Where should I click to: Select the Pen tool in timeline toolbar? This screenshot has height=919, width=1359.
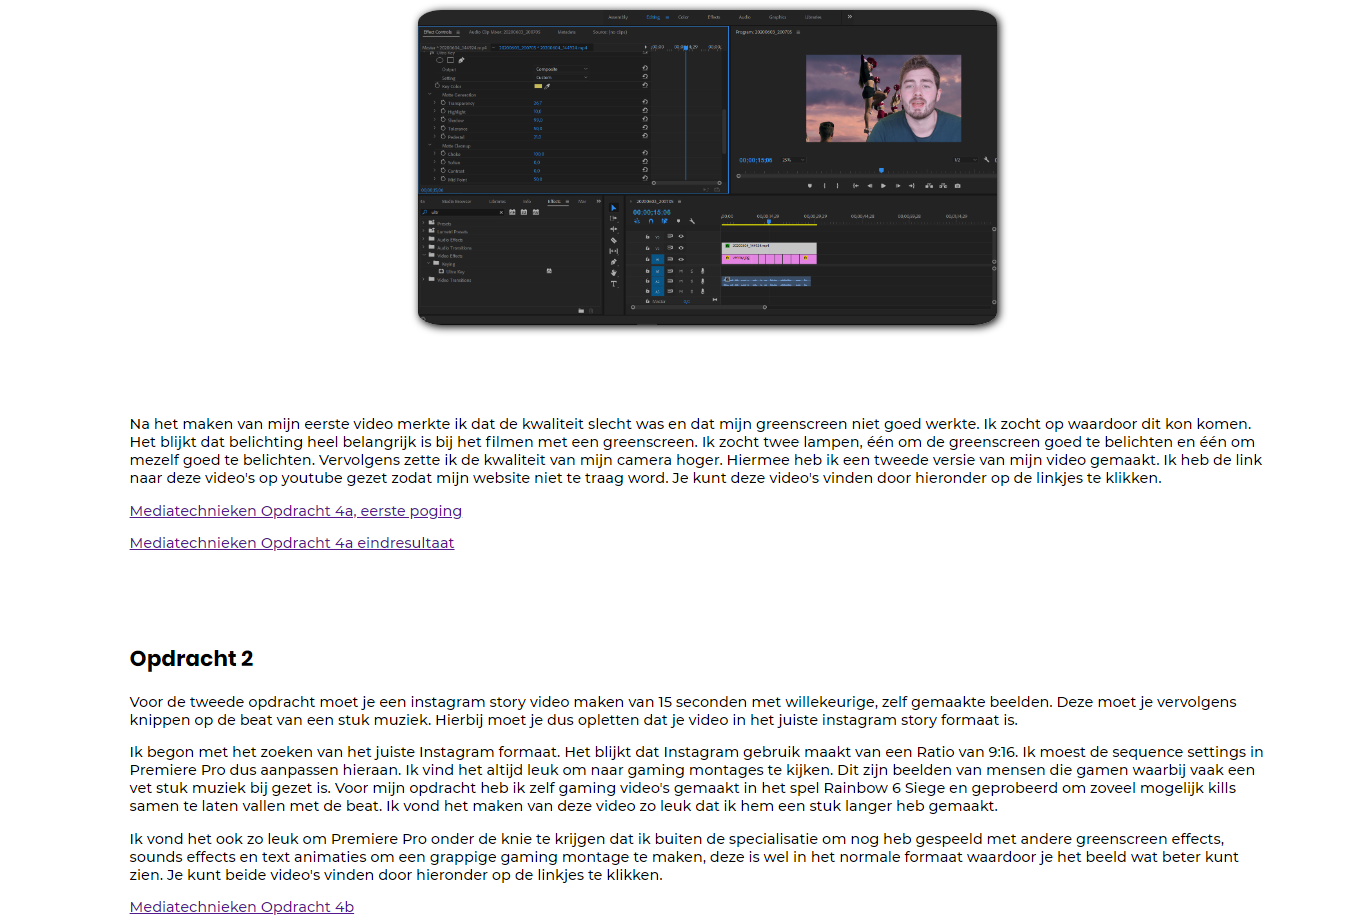click(x=614, y=262)
